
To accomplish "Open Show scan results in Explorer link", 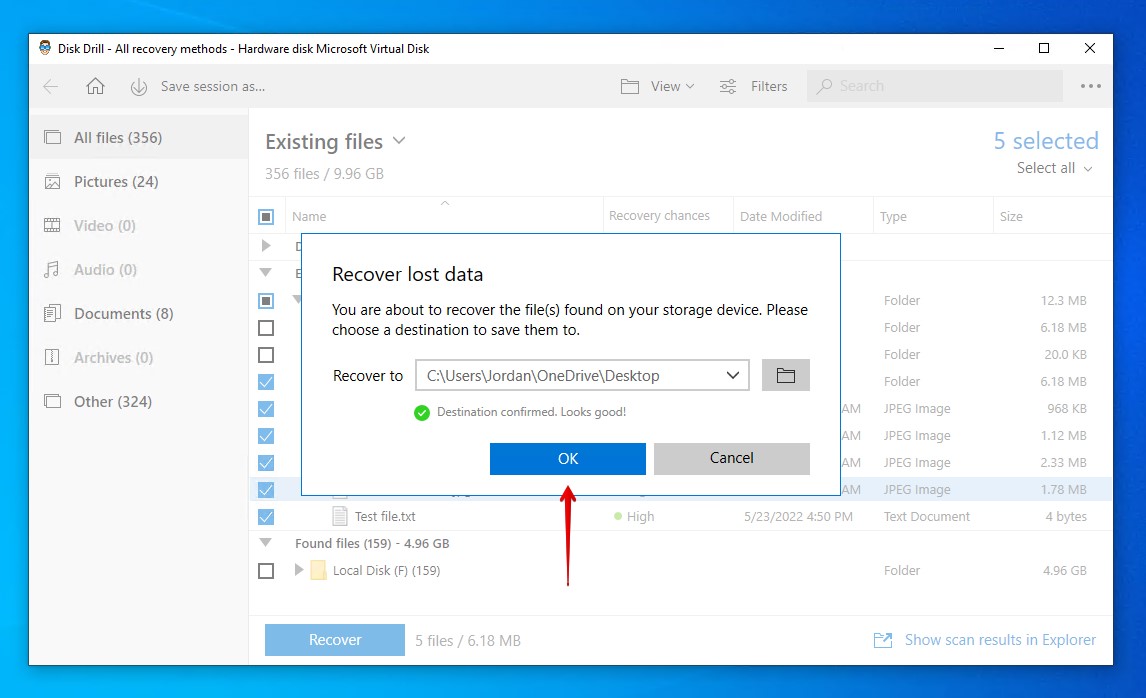I will [1000, 640].
